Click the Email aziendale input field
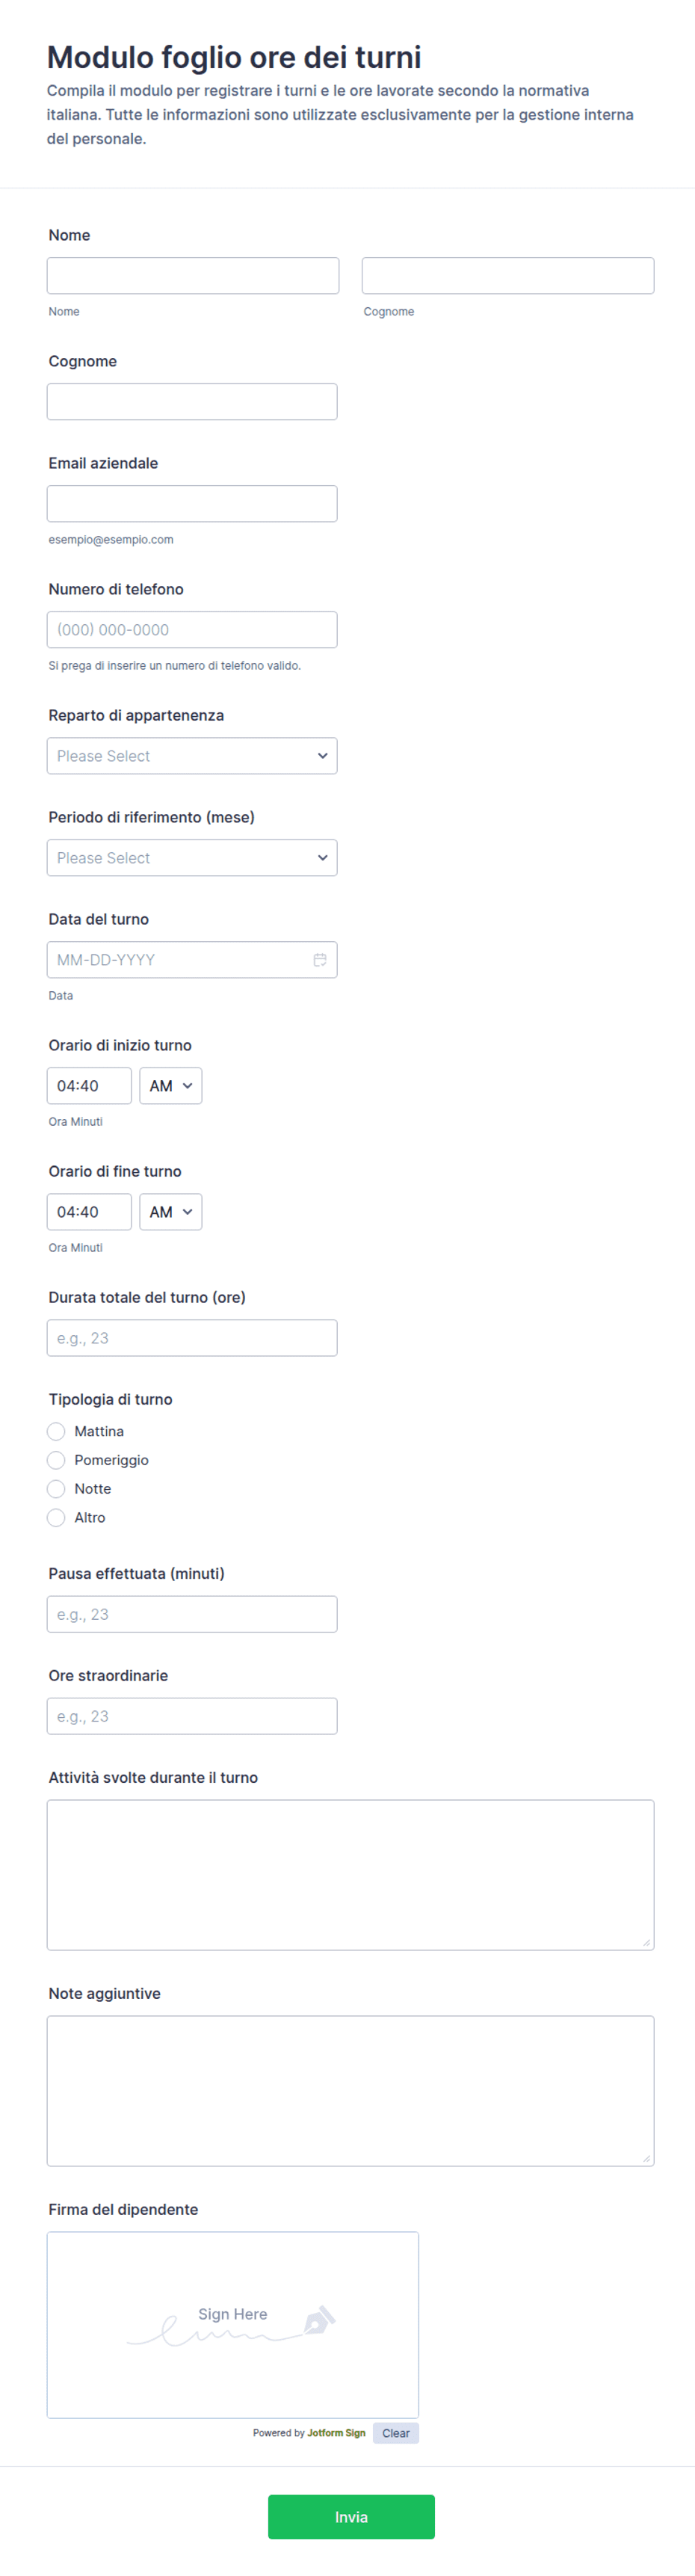 coord(192,504)
